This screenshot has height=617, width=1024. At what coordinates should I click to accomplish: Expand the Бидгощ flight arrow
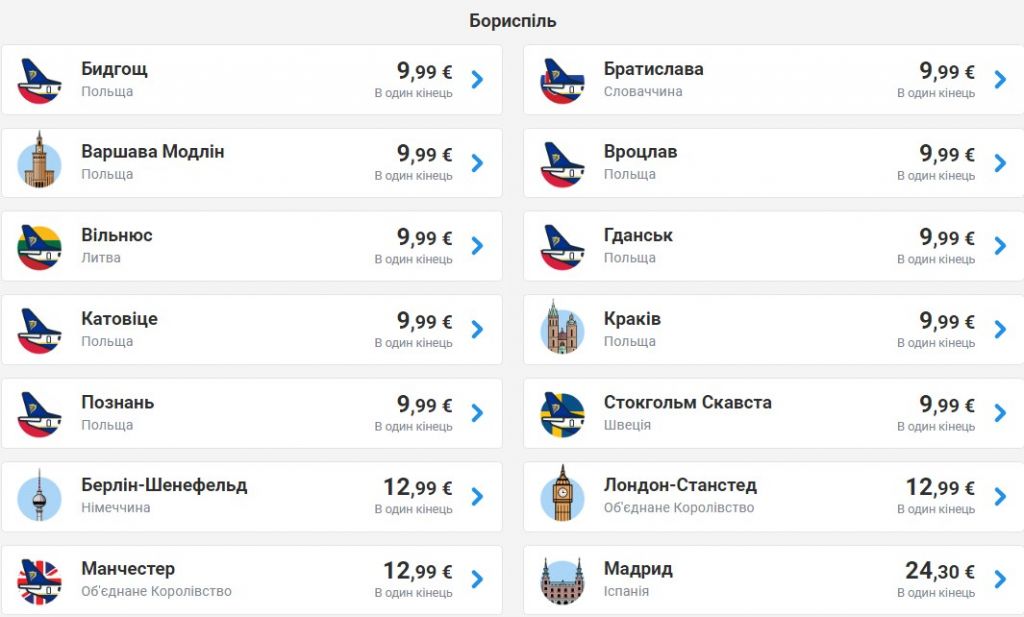[x=477, y=80]
